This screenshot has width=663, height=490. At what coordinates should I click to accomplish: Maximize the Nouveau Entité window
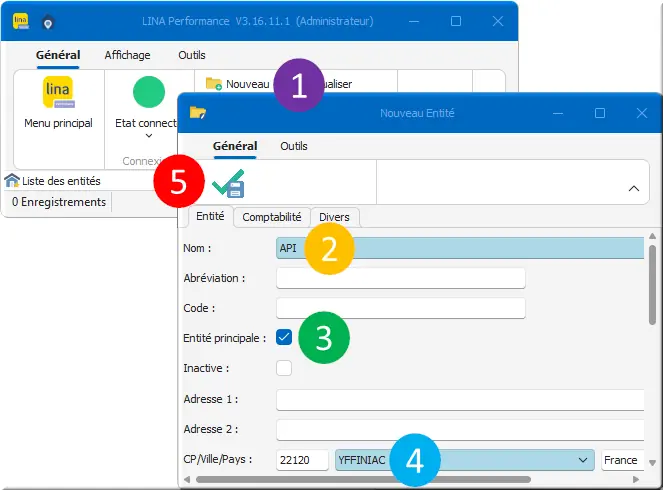(600, 113)
